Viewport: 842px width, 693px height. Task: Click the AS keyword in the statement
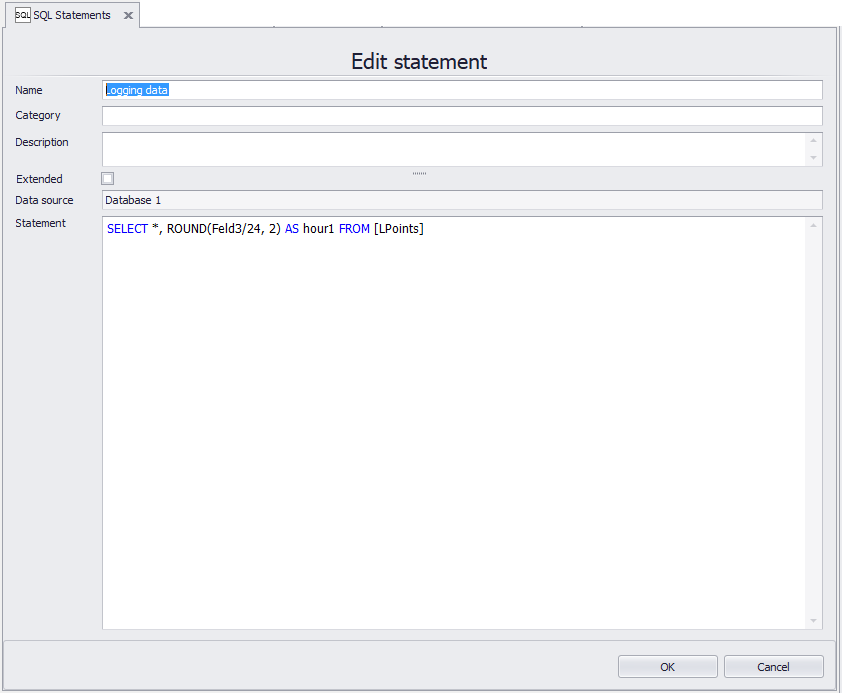coord(292,229)
